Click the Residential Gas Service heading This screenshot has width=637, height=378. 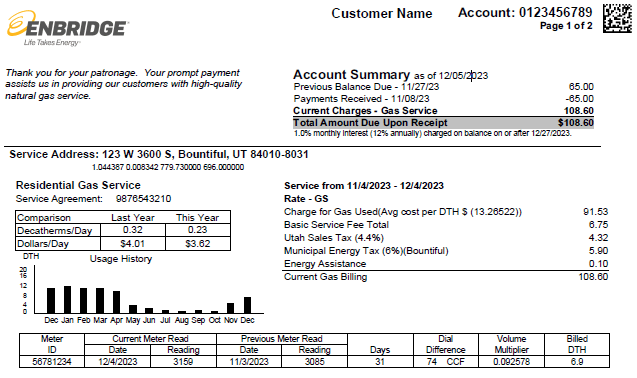click(x=78, y=185)
